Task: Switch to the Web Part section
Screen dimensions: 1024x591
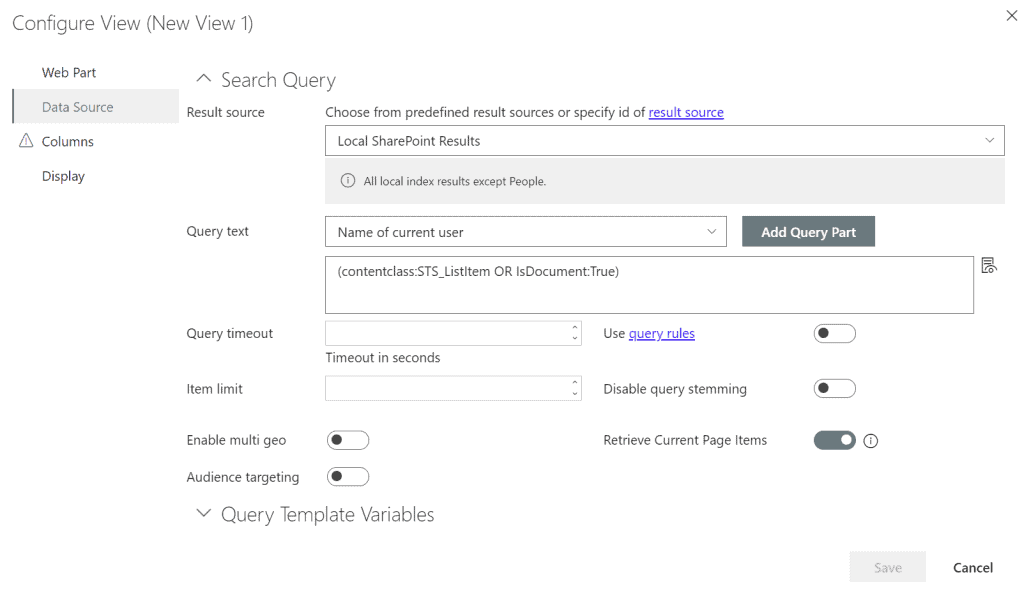Action: click(x=68, y=72)
